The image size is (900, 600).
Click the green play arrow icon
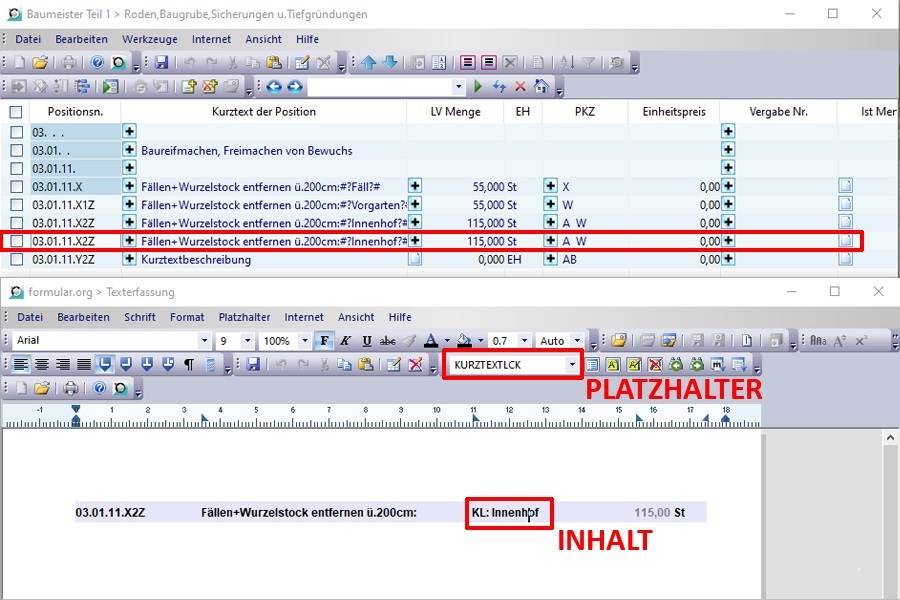point(478,87)
